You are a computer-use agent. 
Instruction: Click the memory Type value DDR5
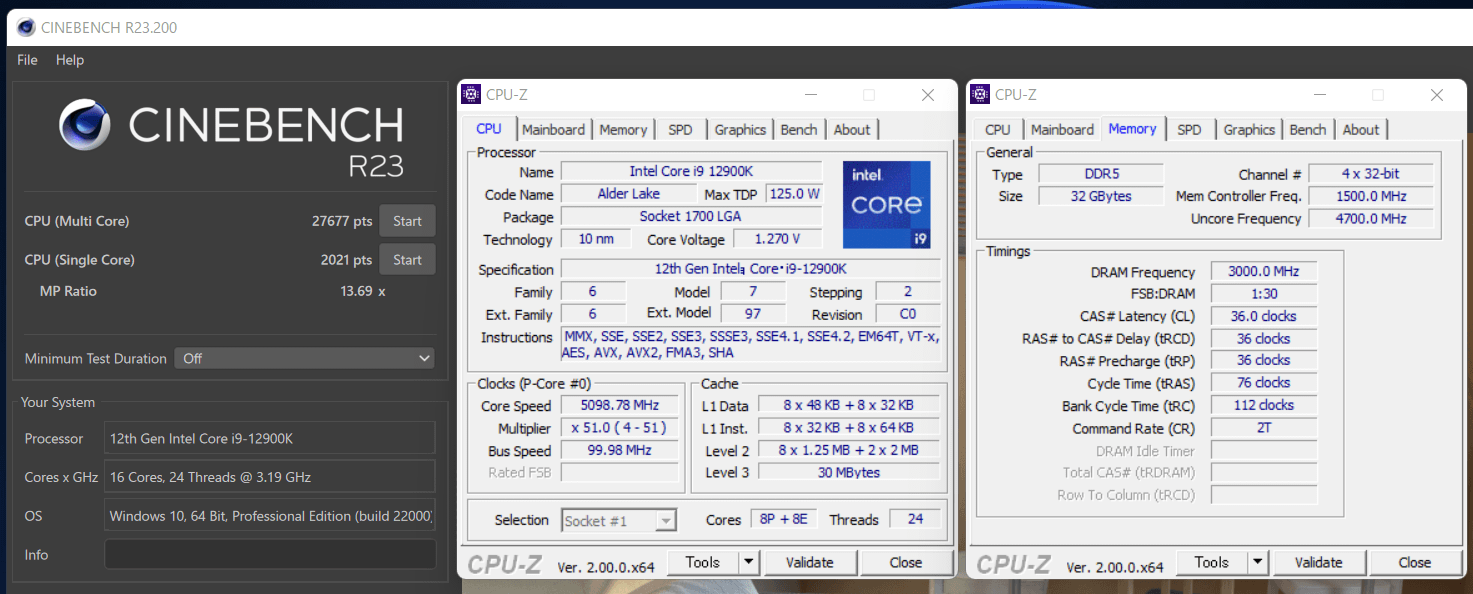pos(1101,174)
